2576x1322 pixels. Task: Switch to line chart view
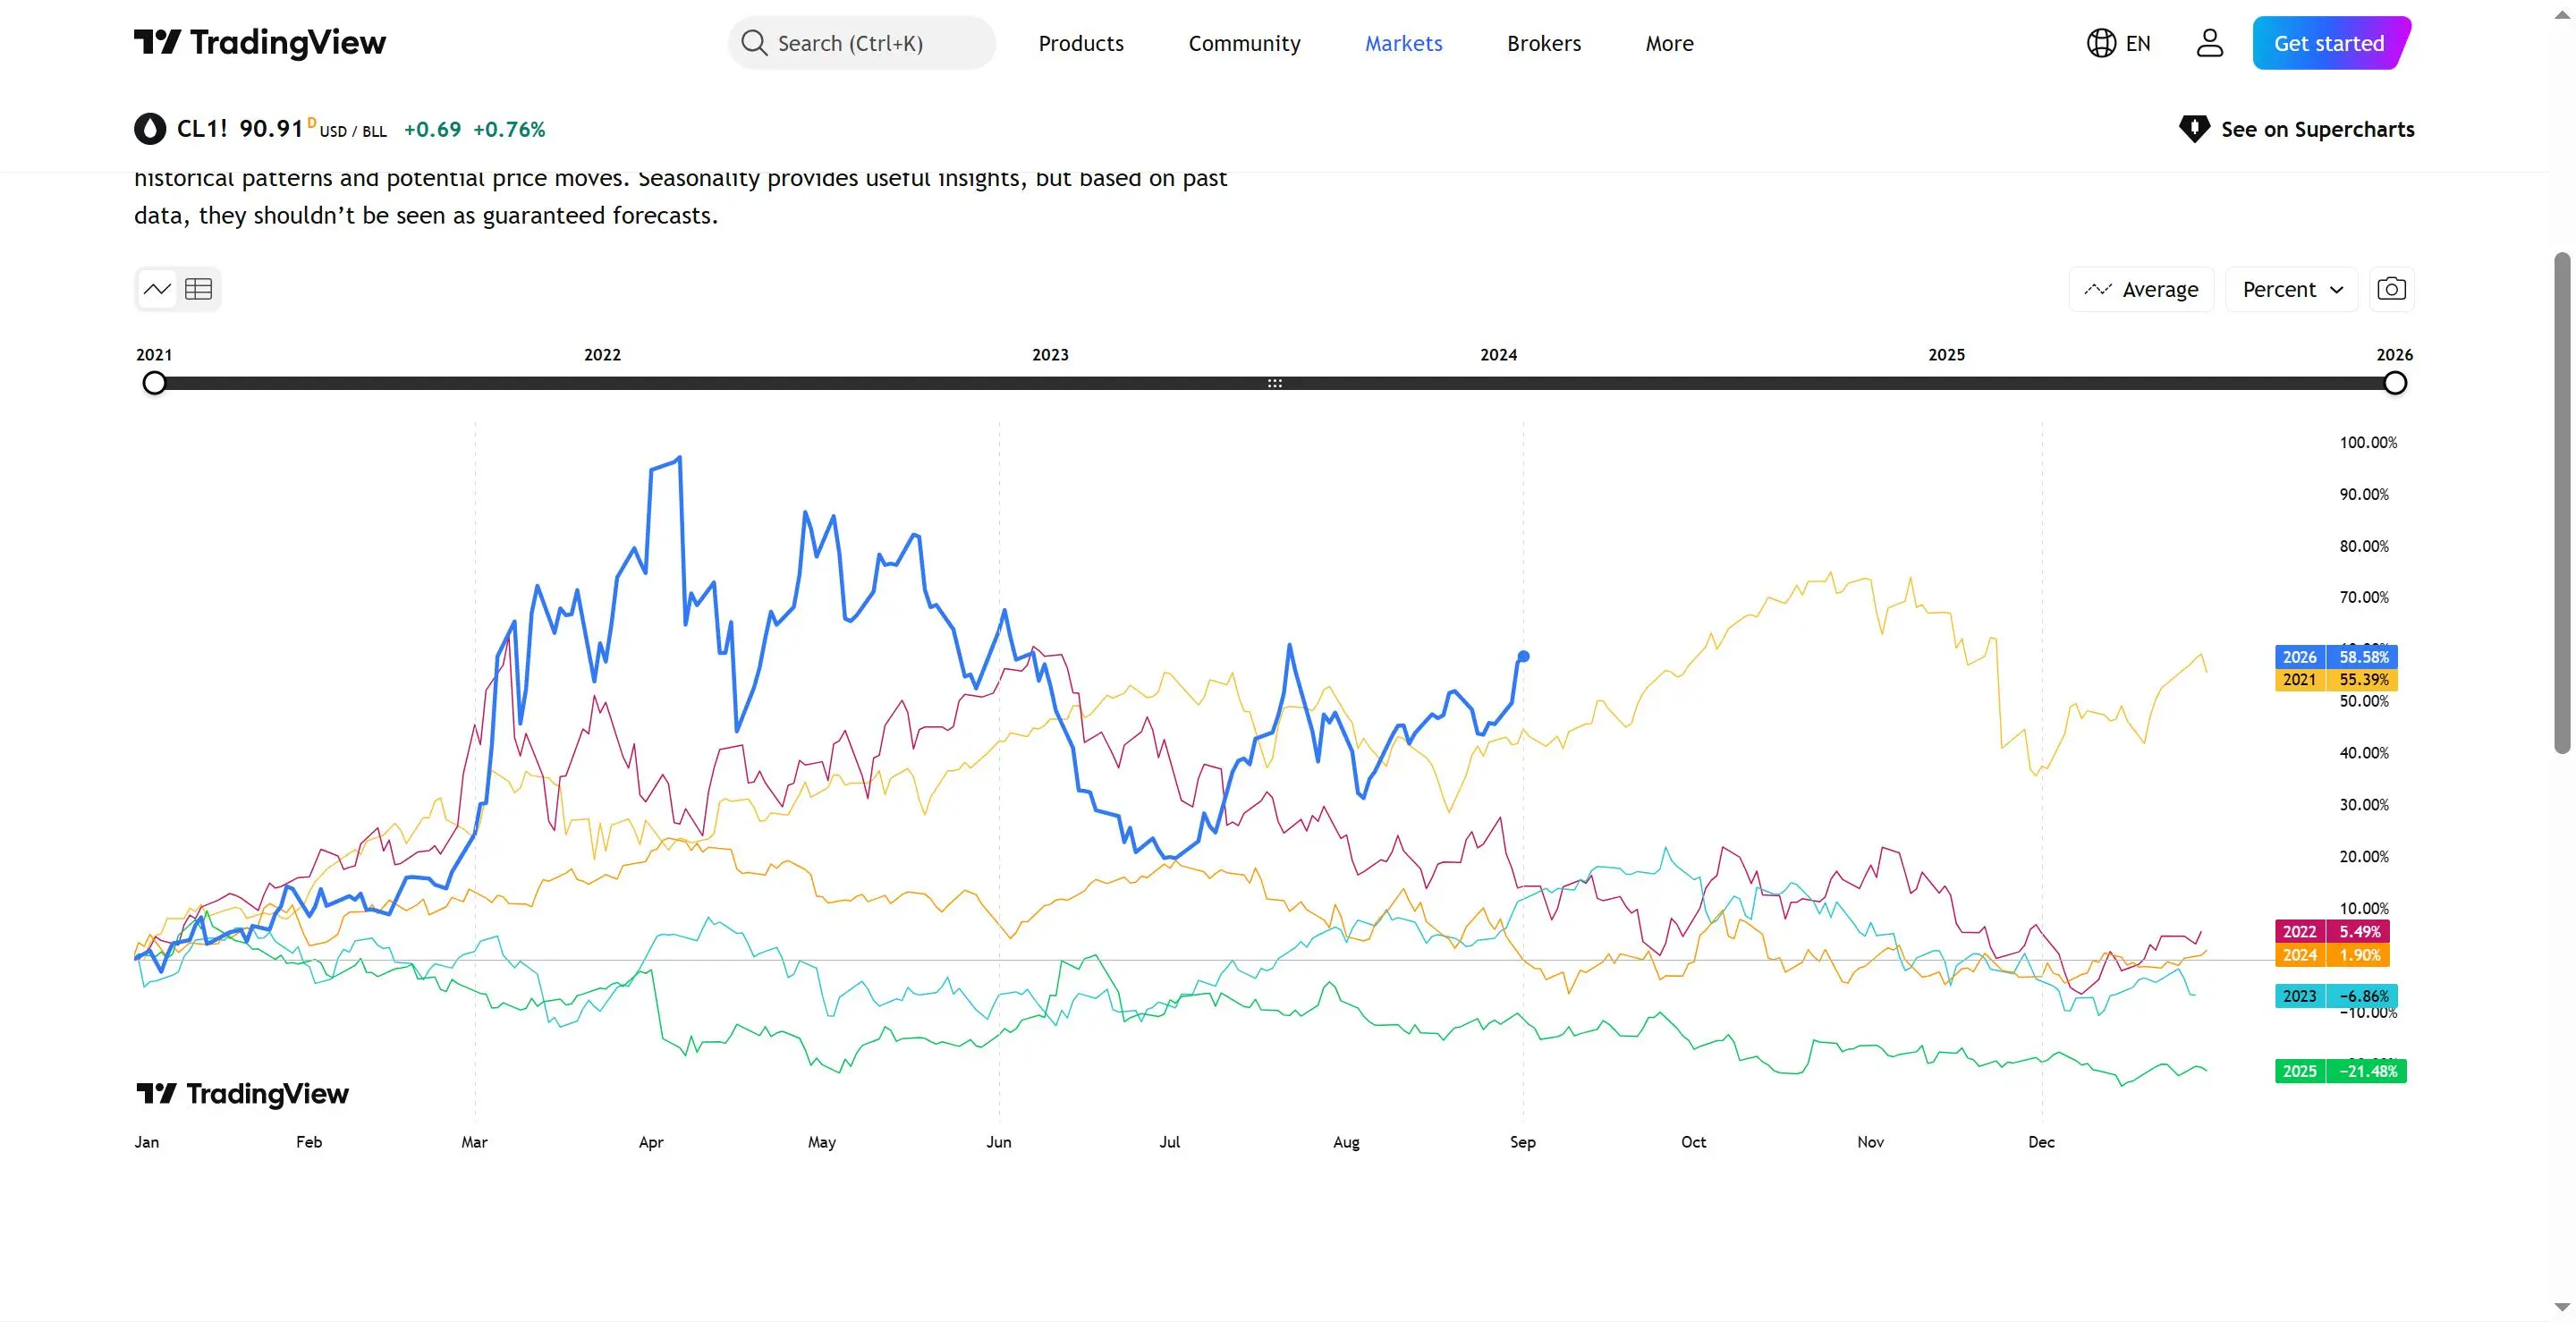coord(157,289)
